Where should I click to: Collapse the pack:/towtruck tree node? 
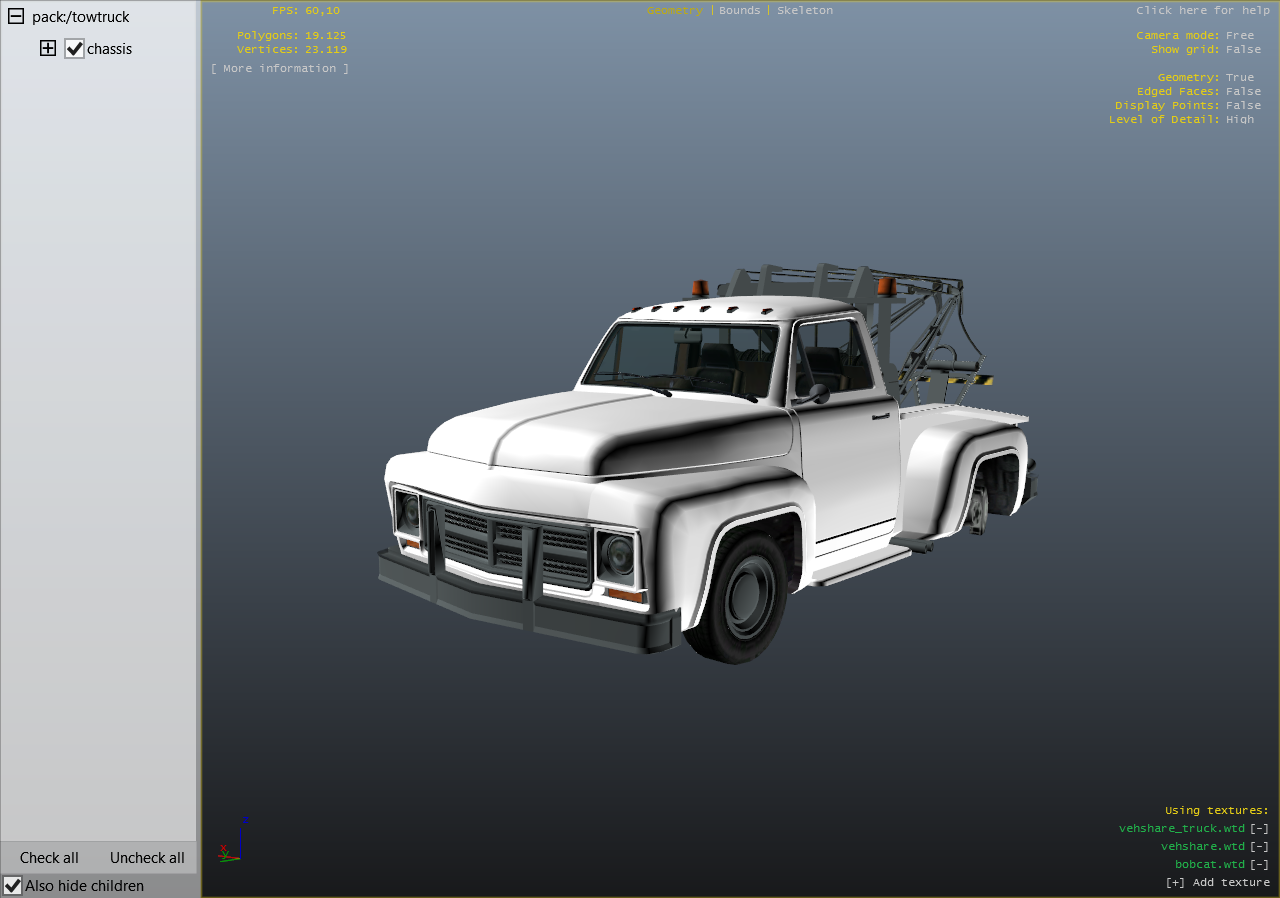16,17
